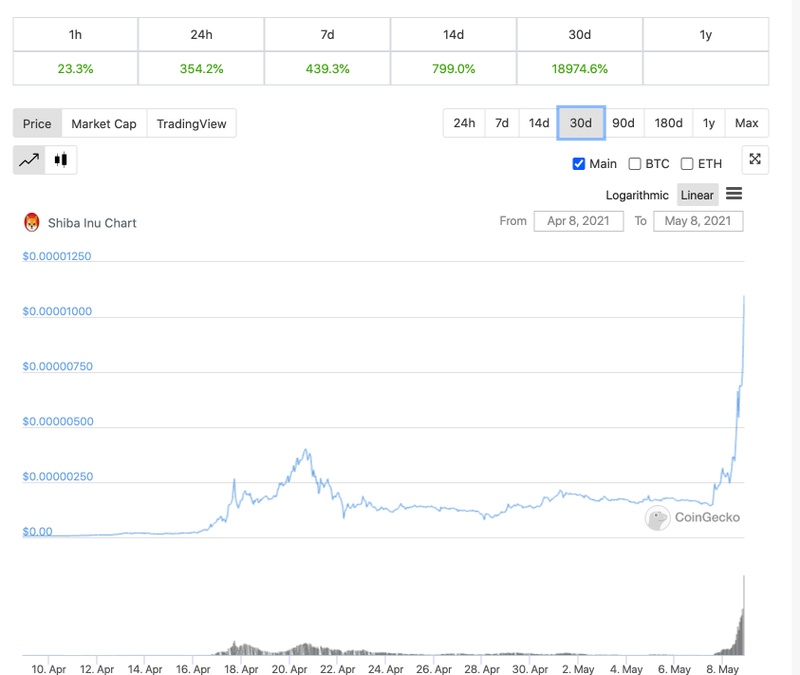800x675 pixels.
Task: Click the 30d change value 18974.6%
Action: click(580, 68)
